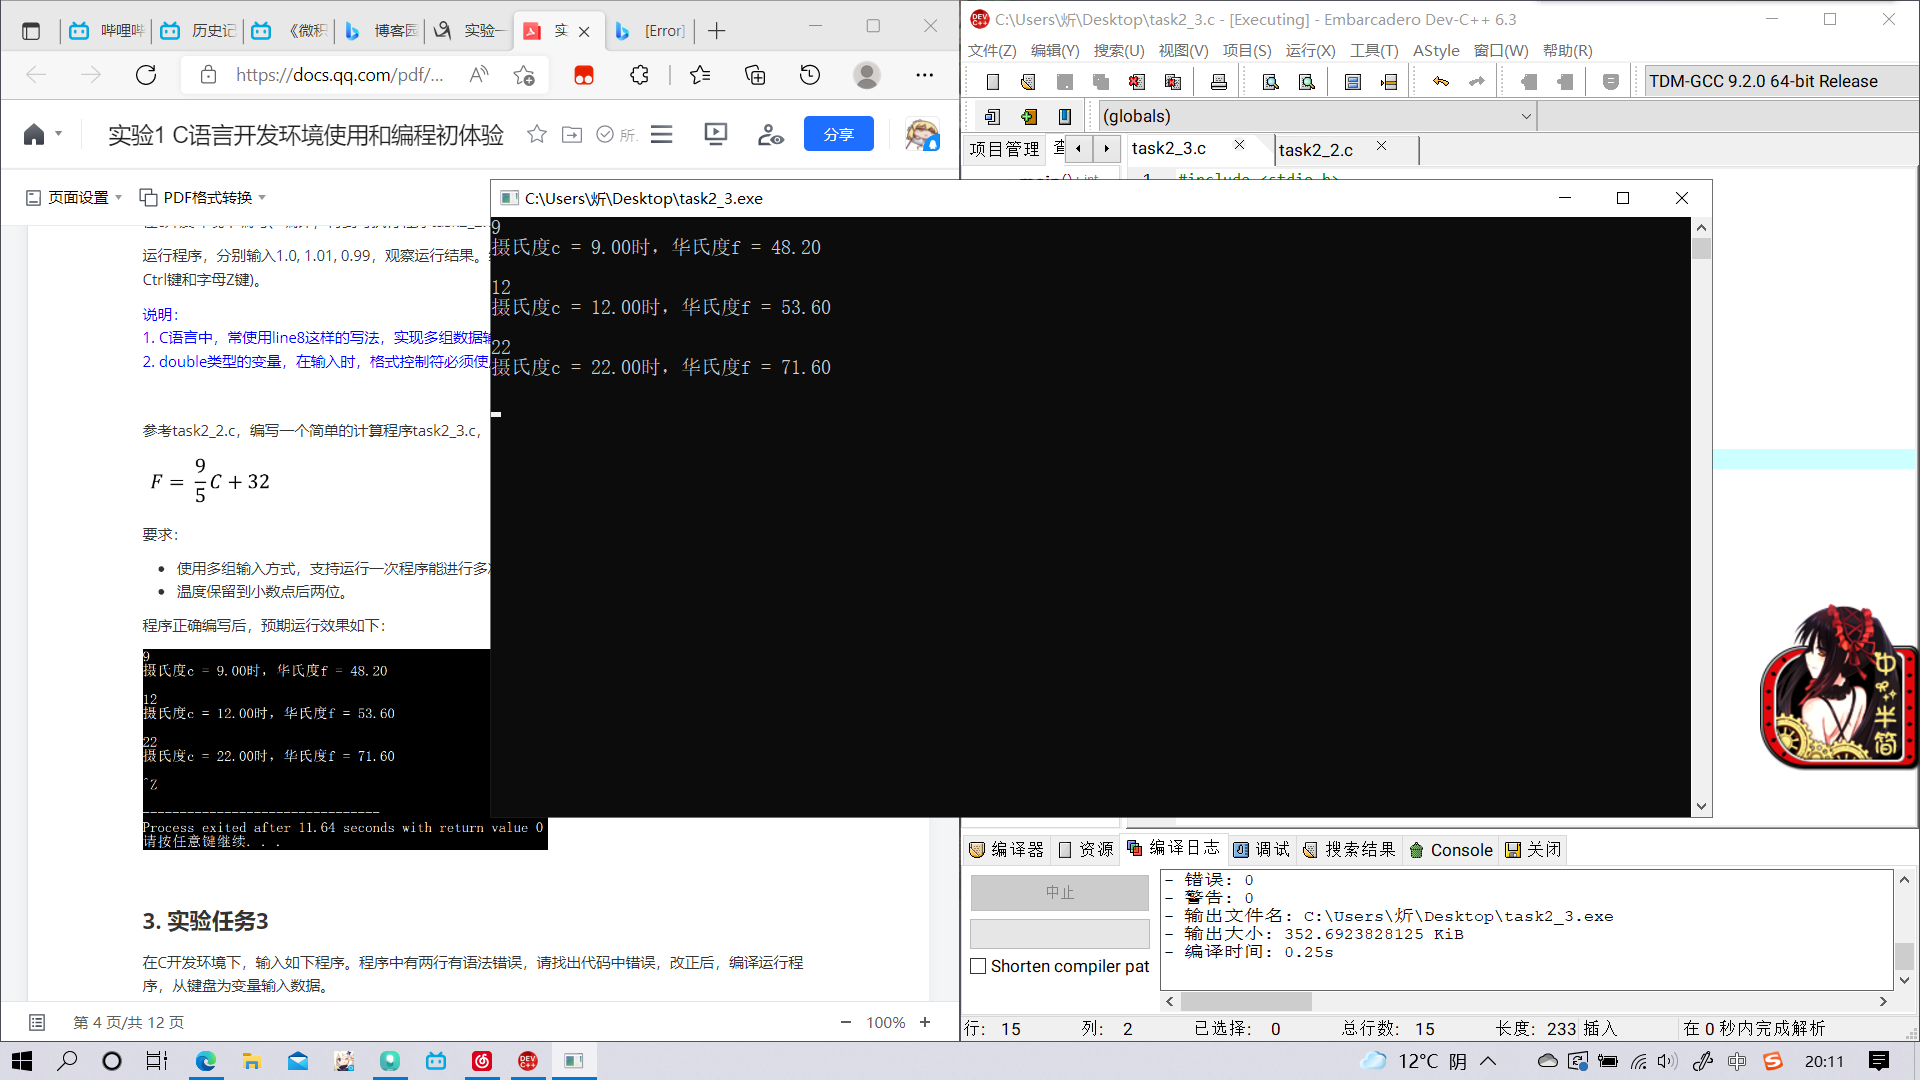This screenshot has width=1920, height=1080.
Task: Click the undo arrow in Dev-C++ toolbar
Action: click(1440, 82)
